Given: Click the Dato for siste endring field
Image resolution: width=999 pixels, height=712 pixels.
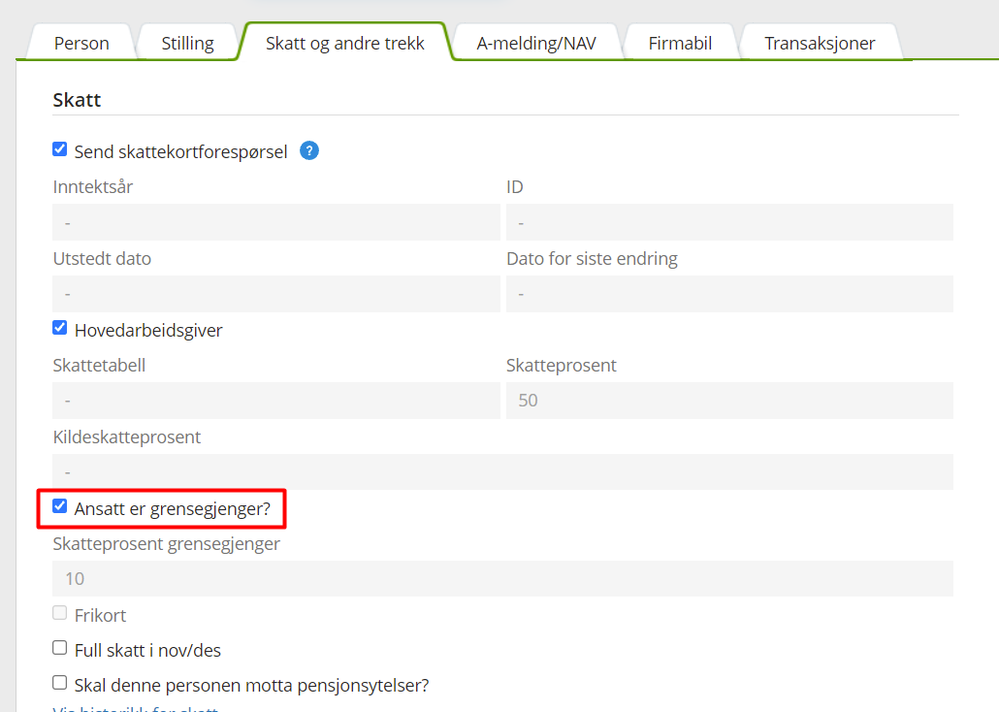Looking at the screenshot, I should tap(729, 294).
